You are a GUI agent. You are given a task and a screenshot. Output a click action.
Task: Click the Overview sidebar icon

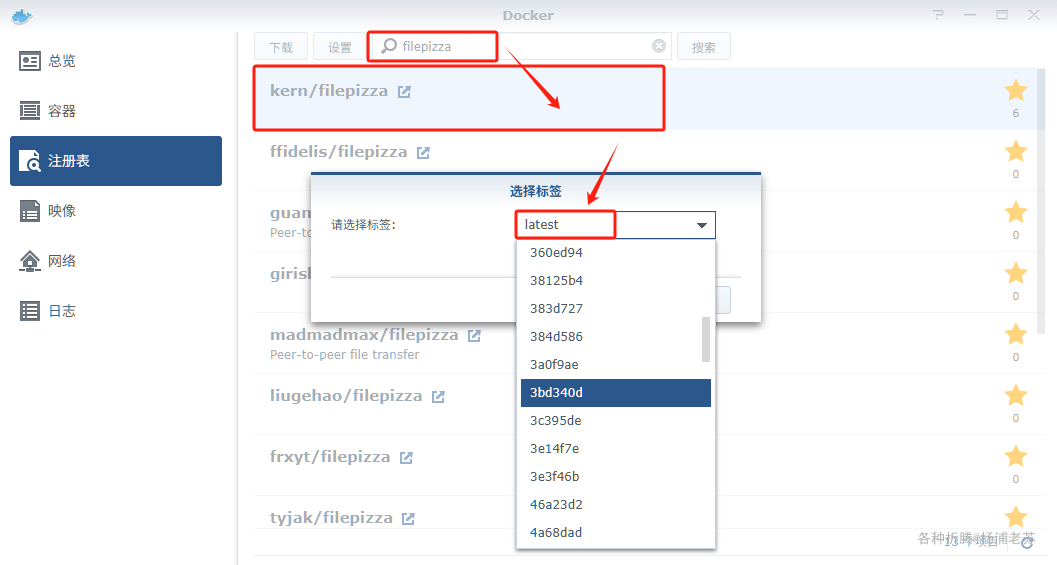pyautogui.click(x=30, y=61)
